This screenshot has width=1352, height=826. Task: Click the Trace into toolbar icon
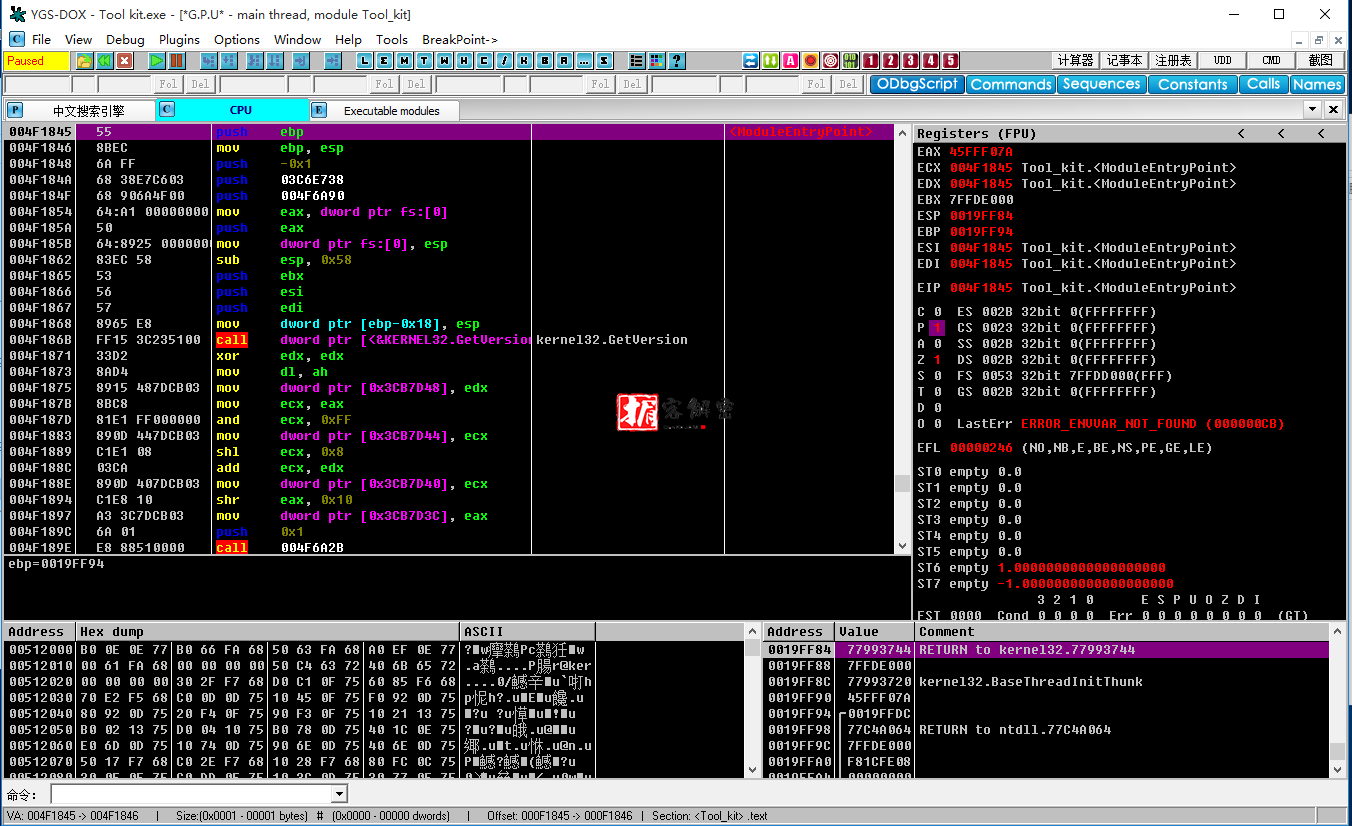[254, 61]
